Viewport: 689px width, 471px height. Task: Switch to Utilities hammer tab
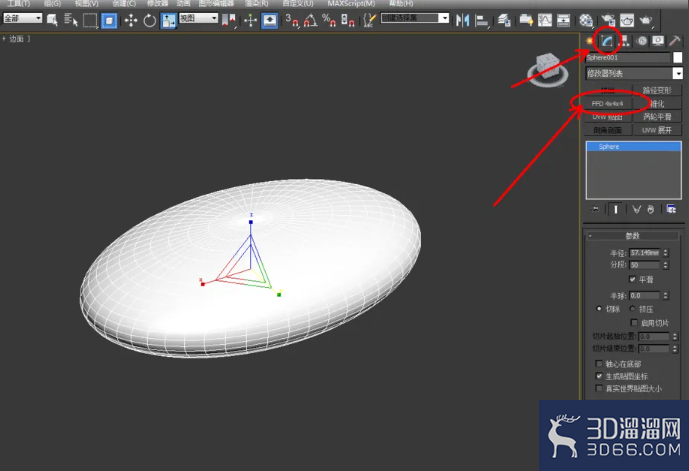[x=674, y=41]
